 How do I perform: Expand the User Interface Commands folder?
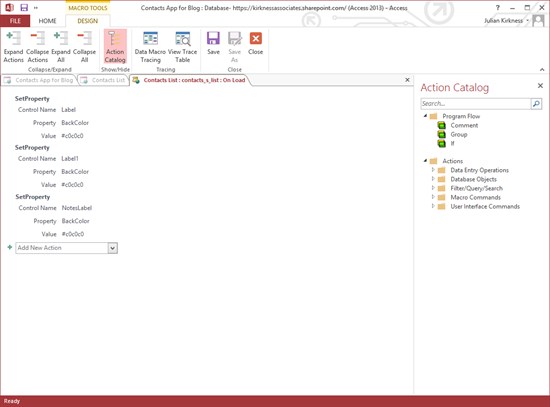[x=433, y=206]
